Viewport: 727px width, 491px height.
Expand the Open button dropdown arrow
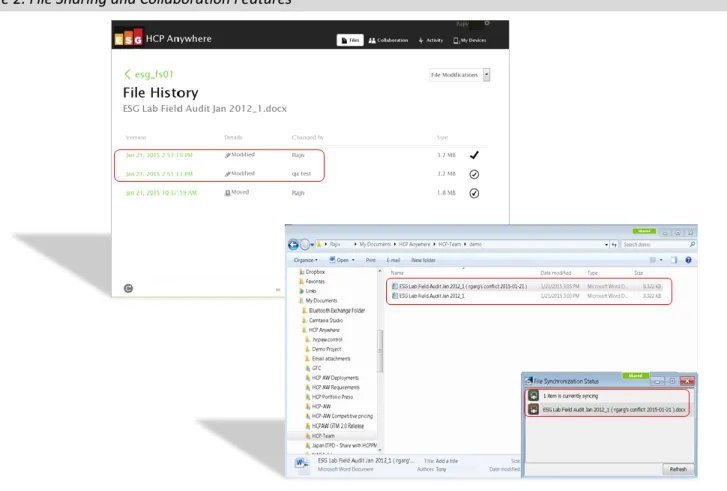[x=353, y=260]
